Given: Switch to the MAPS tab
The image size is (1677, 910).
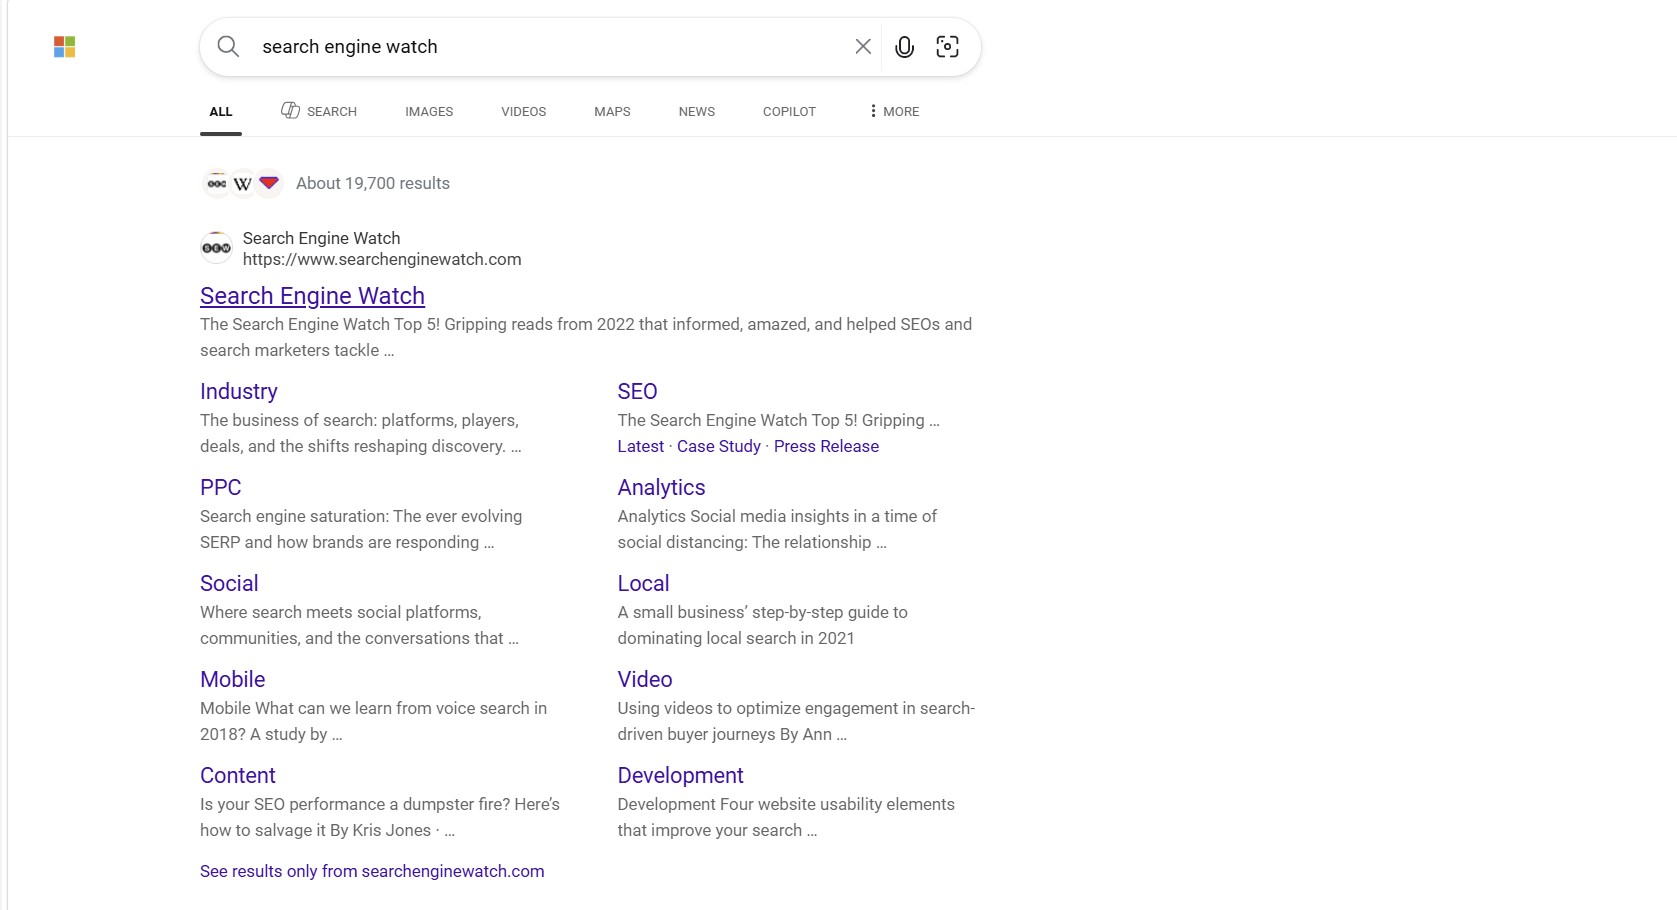Looking at the screenshot, I should point(612,112).
